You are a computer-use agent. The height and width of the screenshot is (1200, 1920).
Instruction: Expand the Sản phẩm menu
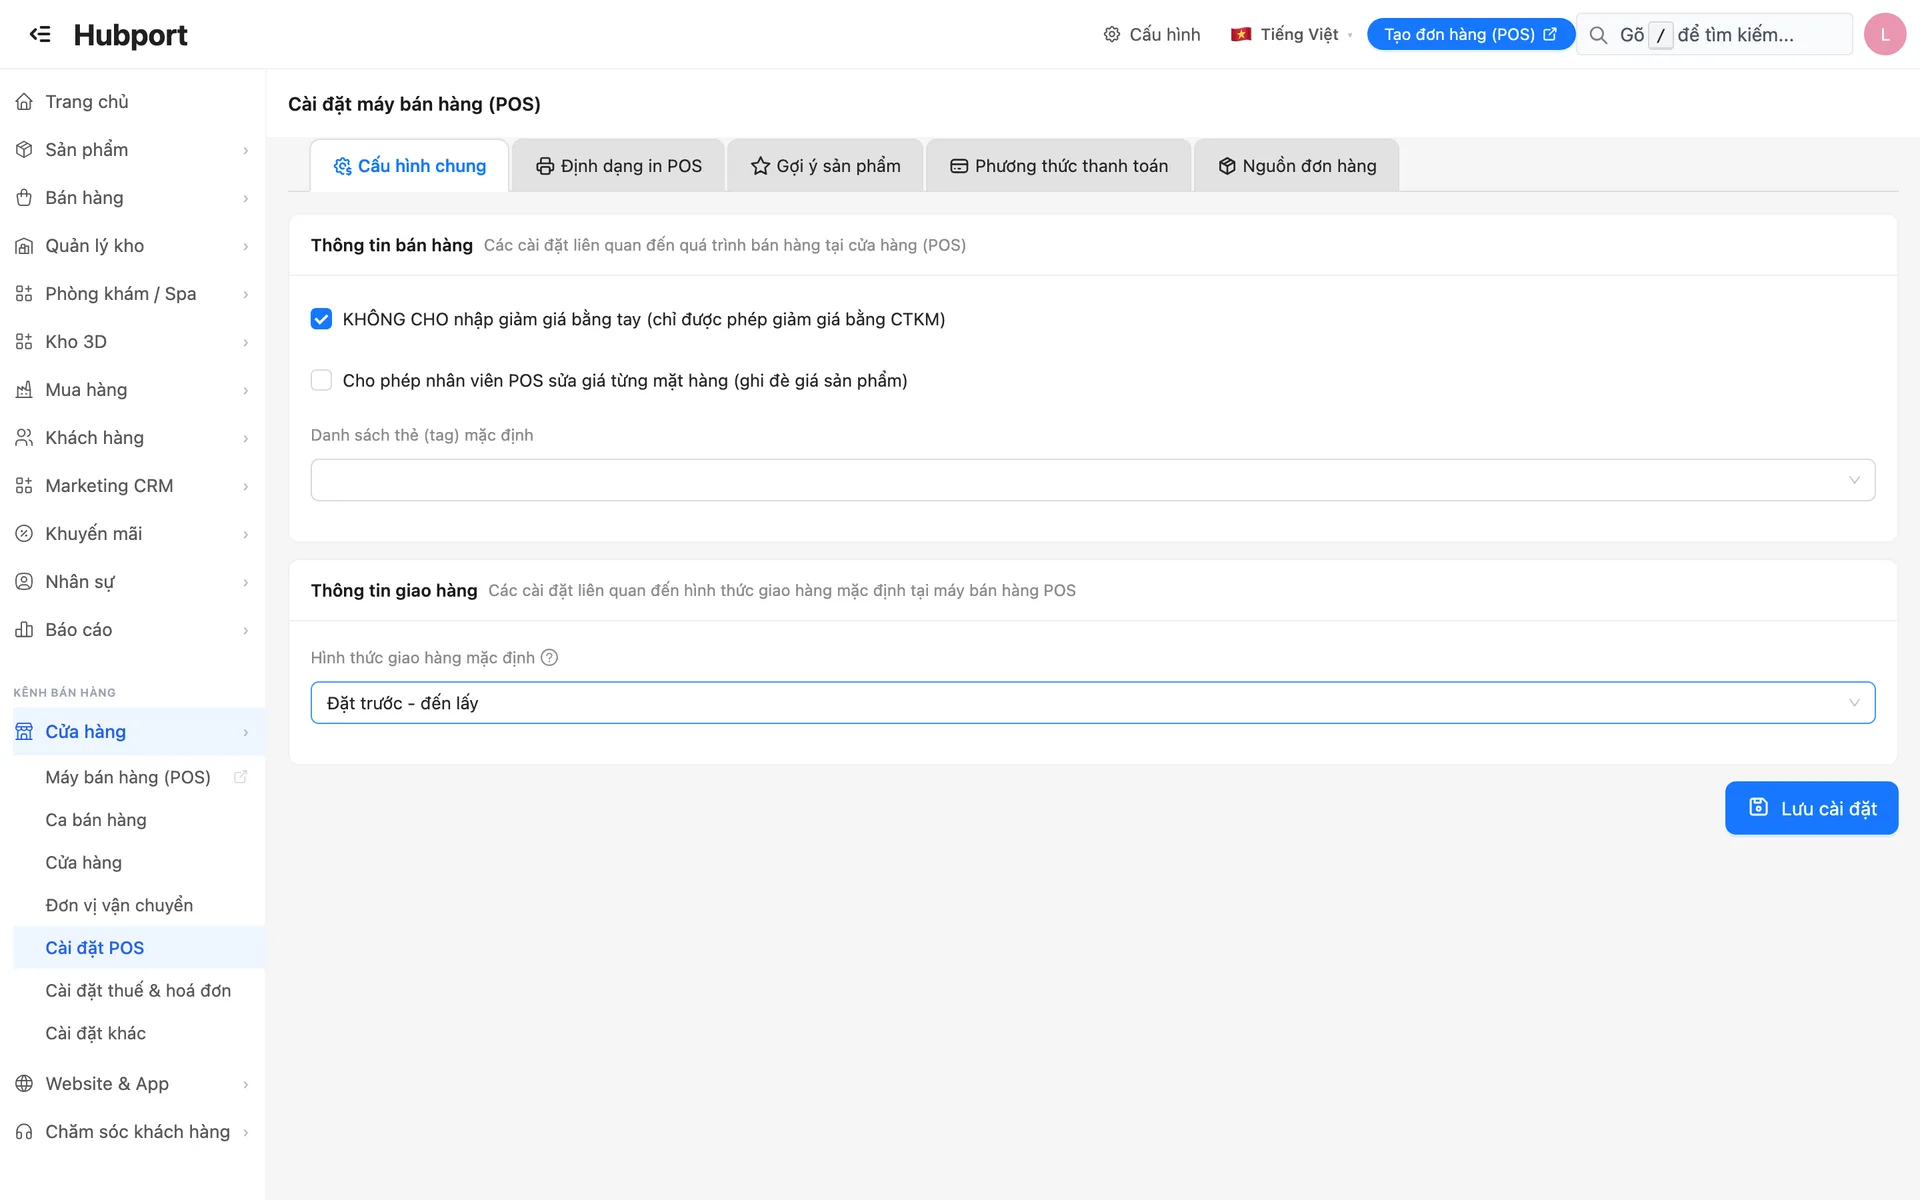(x=132, y=150)
